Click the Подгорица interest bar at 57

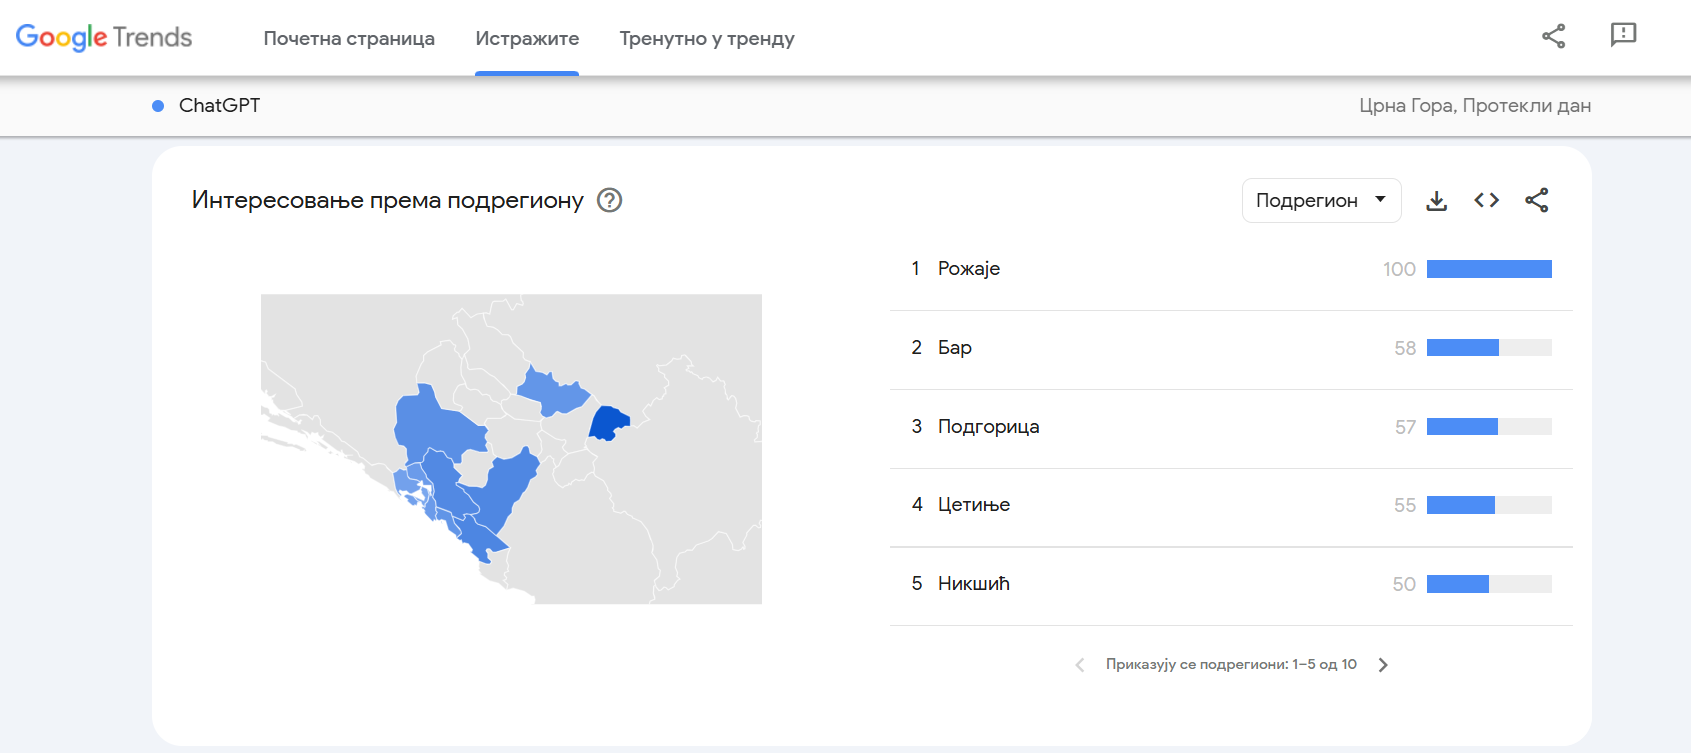point(1489,427)
